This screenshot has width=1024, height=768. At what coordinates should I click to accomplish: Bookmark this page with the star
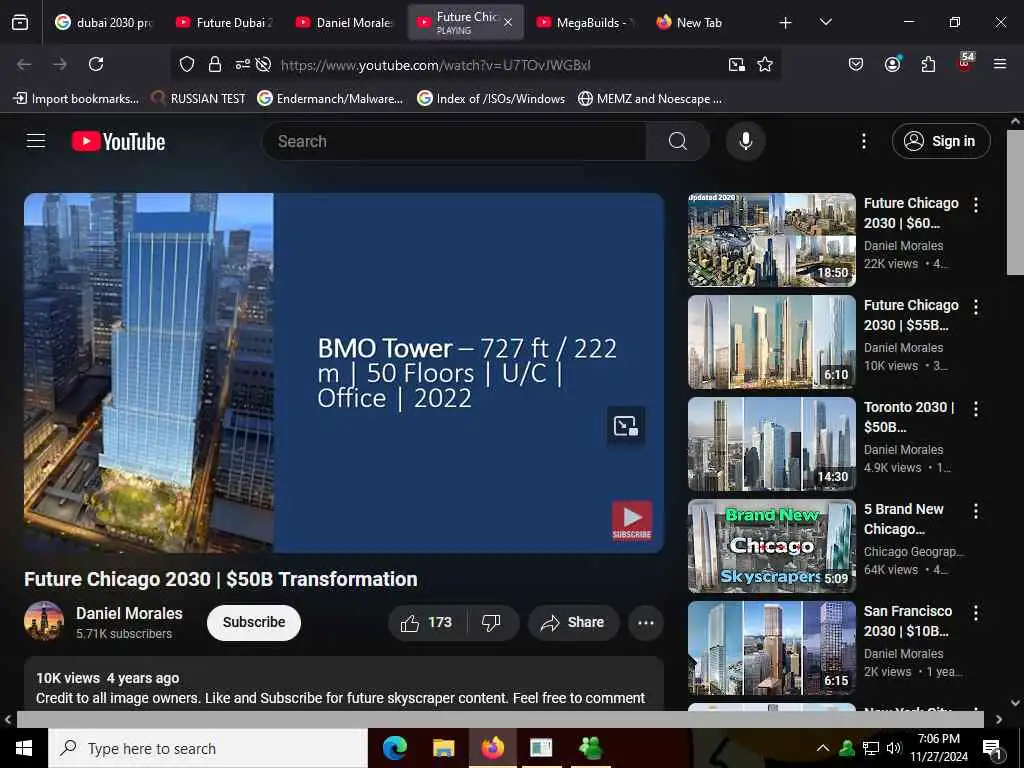(x=765, y=65)
